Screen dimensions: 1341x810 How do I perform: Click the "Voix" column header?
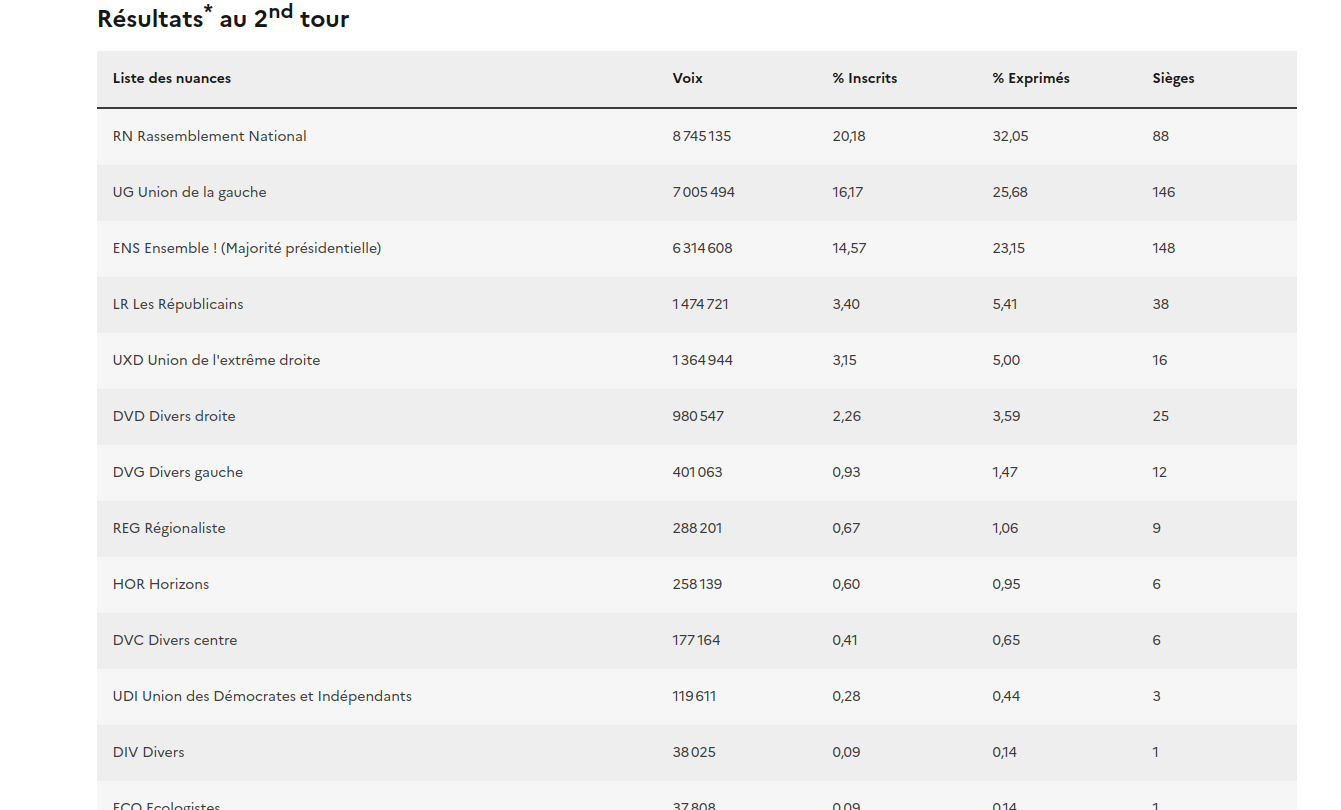687,78
